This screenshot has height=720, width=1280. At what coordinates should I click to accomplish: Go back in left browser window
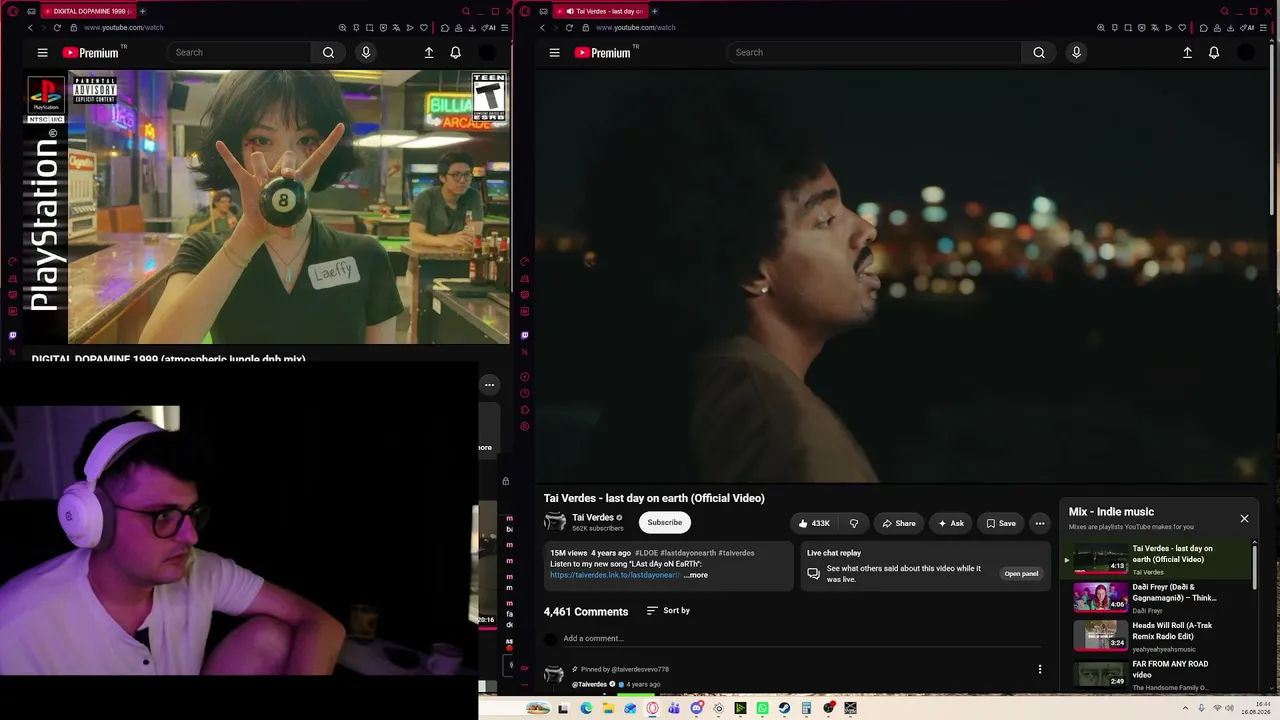30,28
